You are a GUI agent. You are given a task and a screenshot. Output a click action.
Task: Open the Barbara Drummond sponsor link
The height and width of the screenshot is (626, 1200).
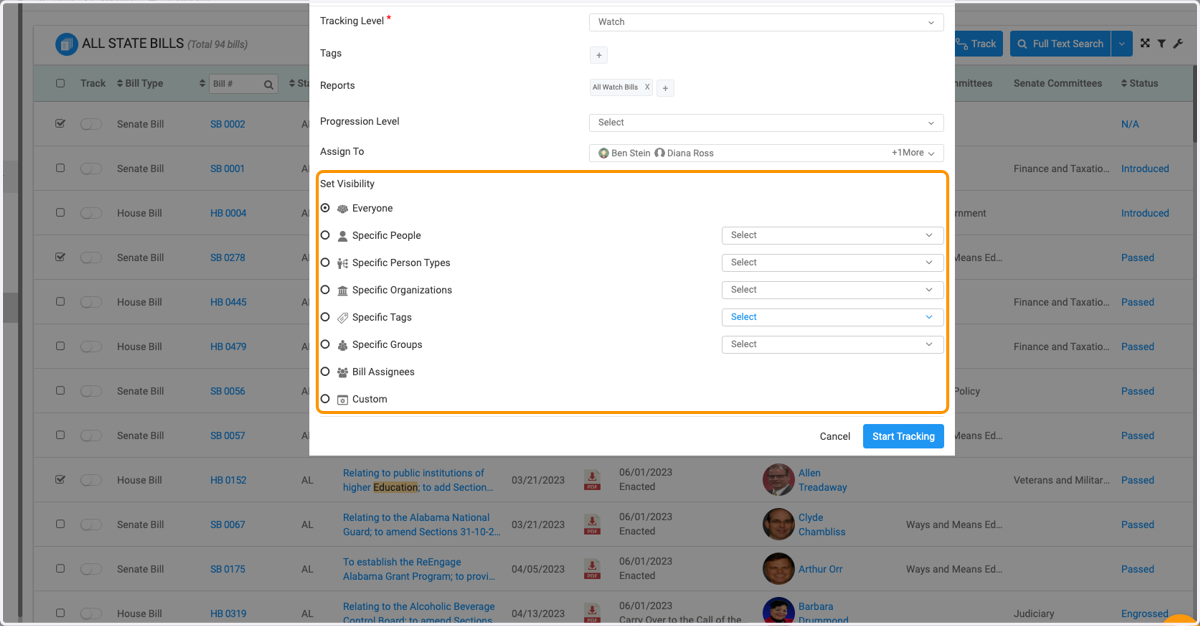pos(822,612)
